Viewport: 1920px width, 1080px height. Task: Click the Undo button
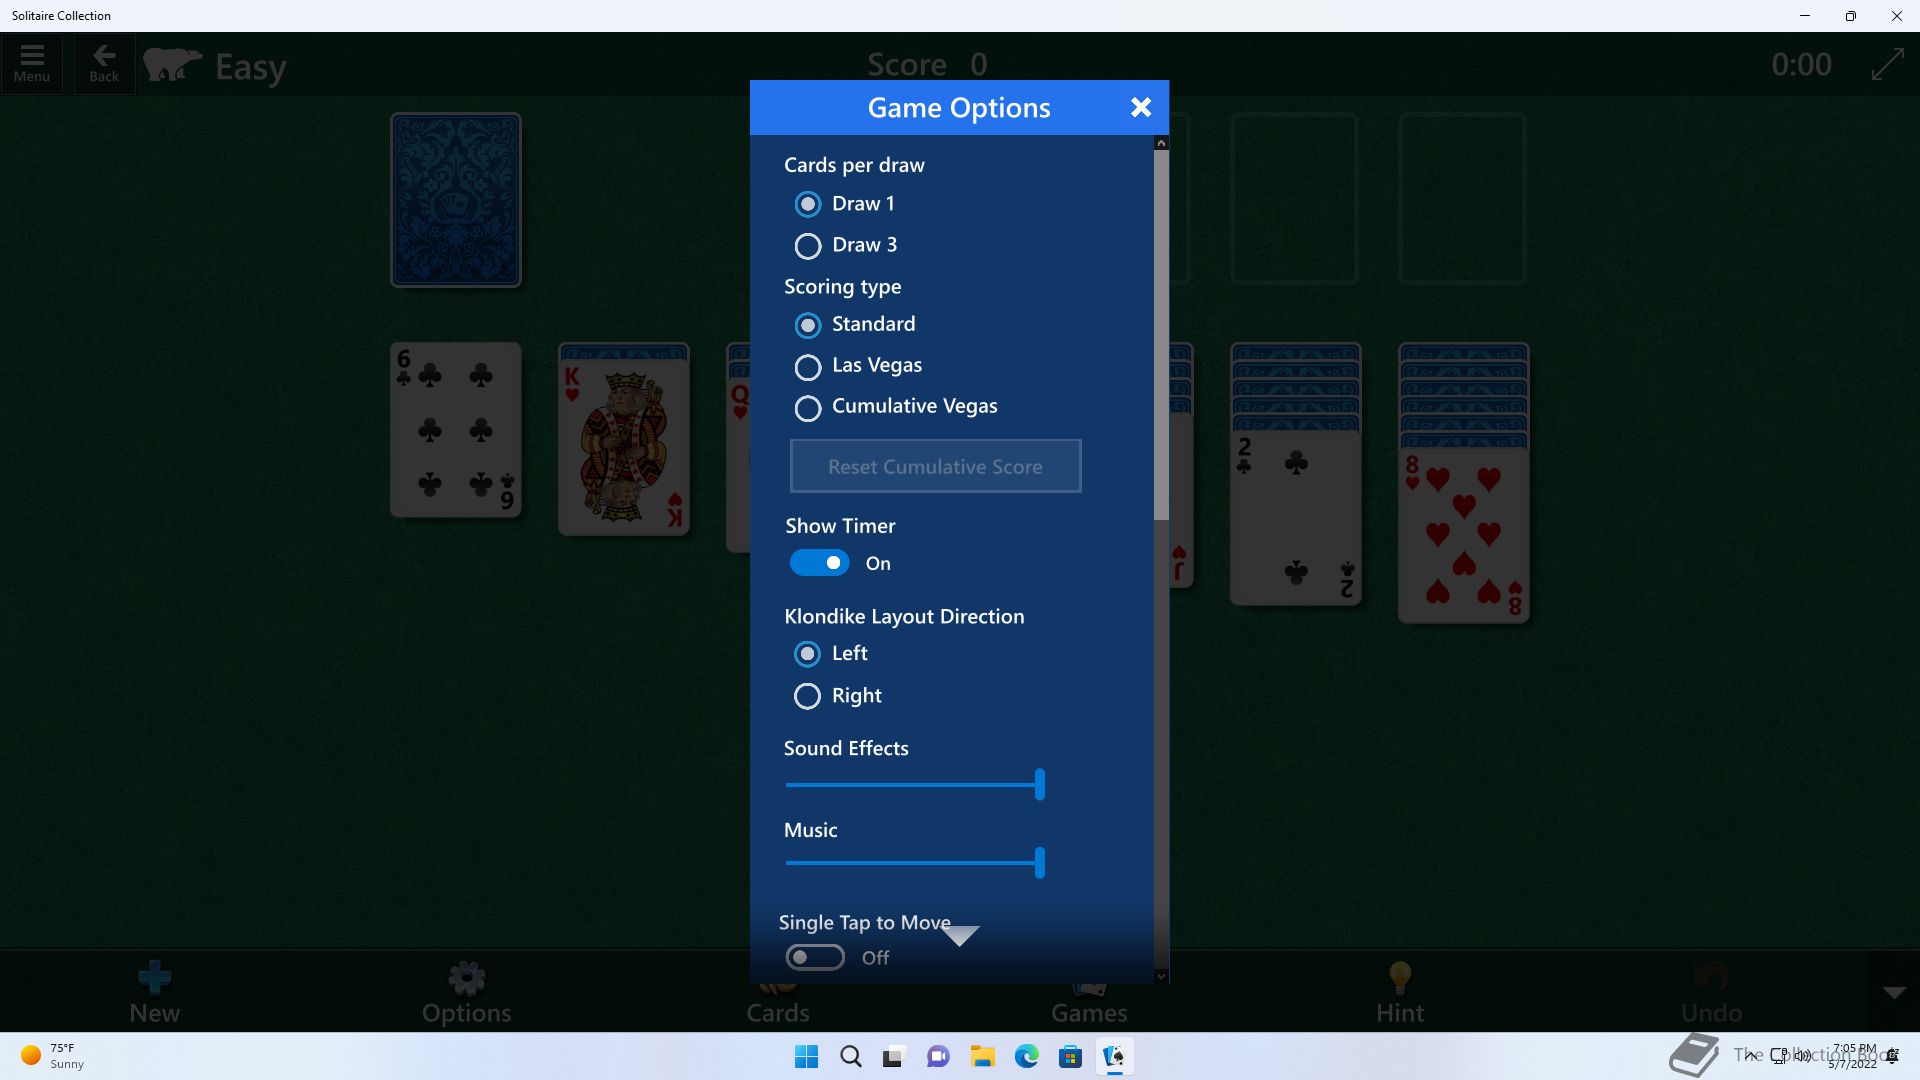click(x=1711, y=992)
